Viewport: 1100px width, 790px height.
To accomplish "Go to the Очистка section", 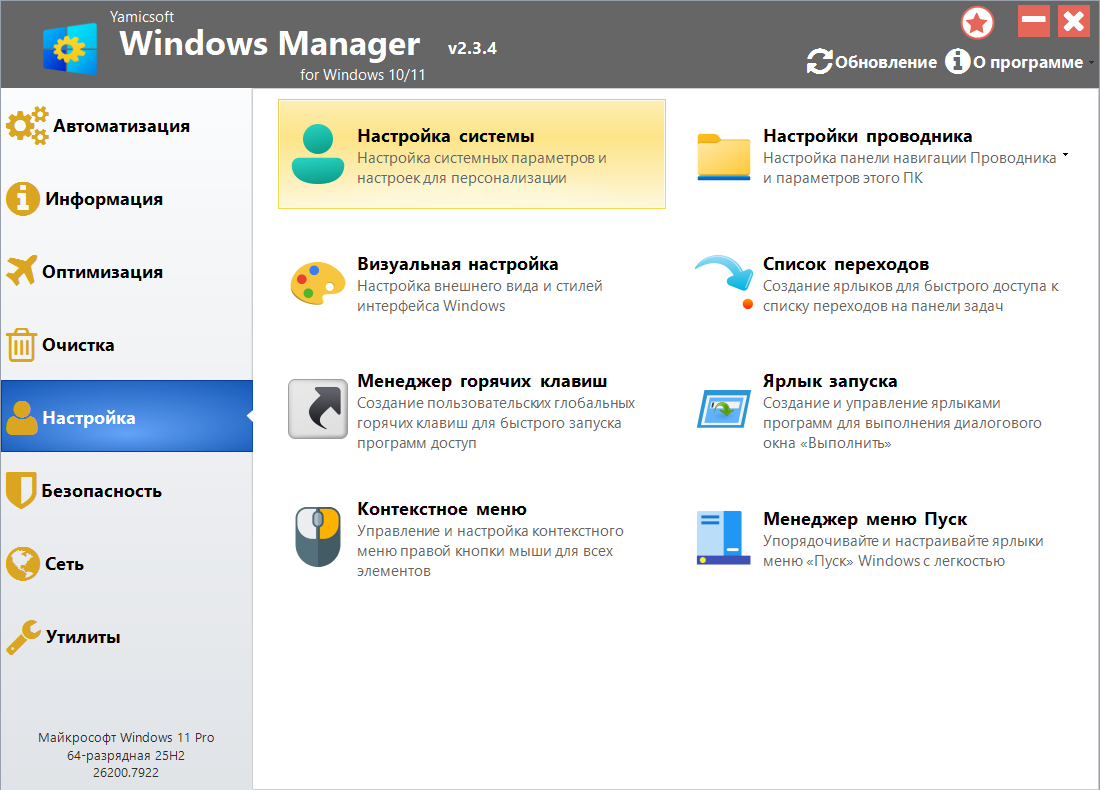I will coord(78,345).
